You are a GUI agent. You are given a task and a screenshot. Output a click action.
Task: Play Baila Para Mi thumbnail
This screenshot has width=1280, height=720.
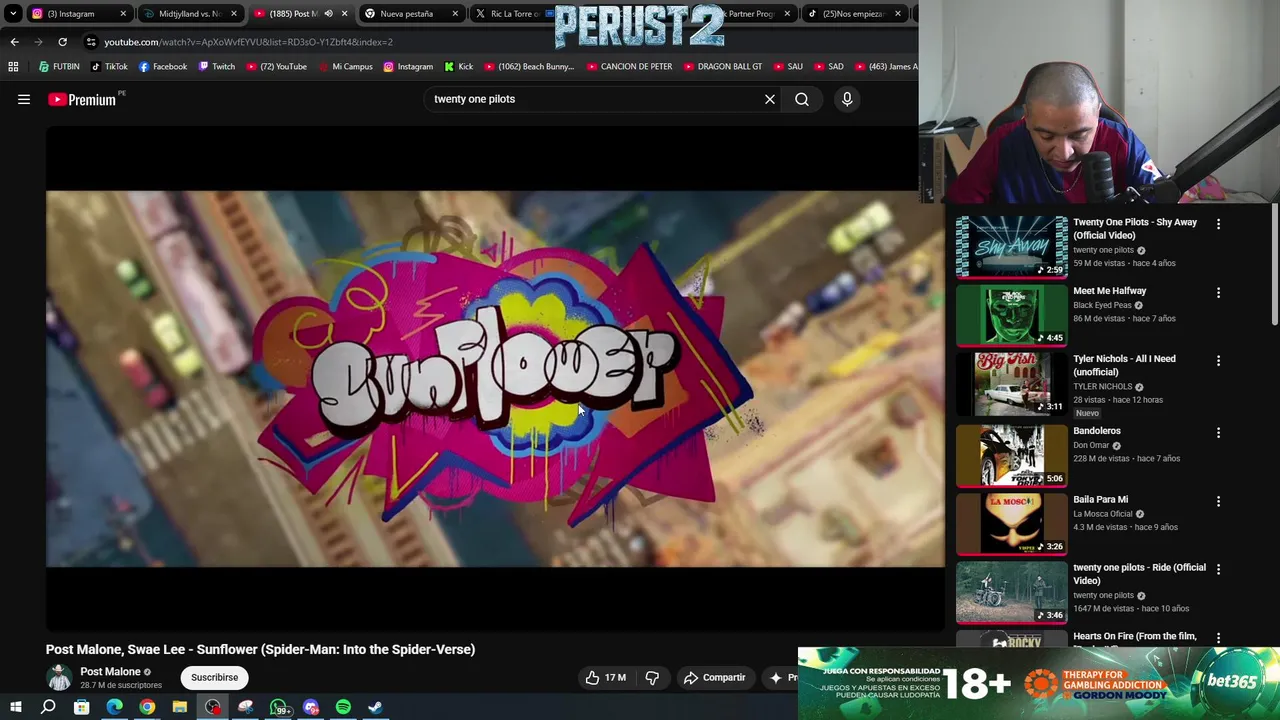(1011, 524)
